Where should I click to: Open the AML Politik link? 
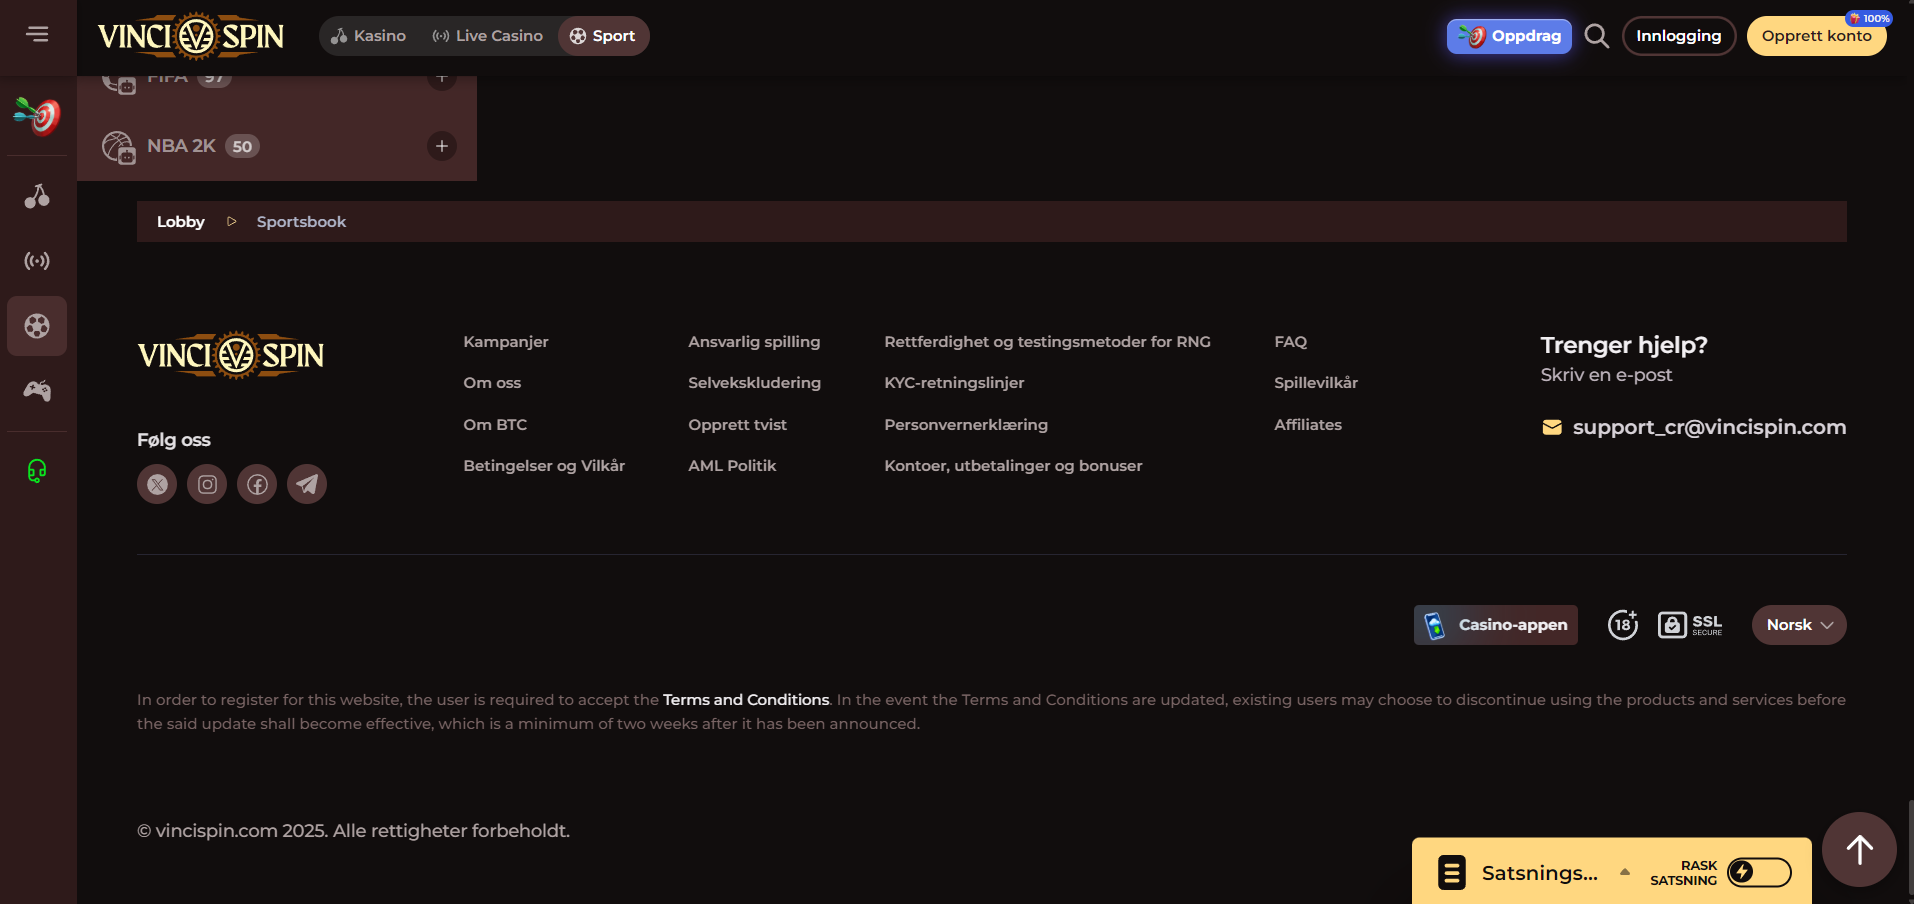[732, 466]
